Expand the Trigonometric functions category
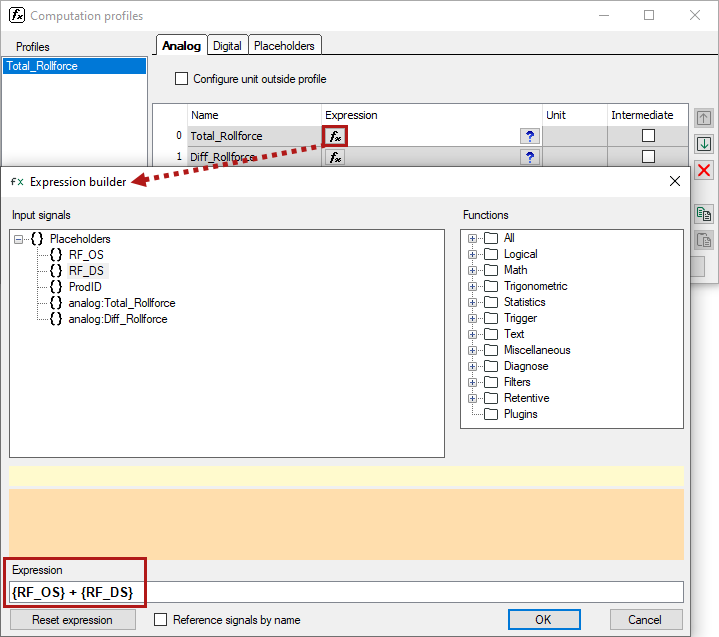Screen dimensions: 719x637 (x=472, y=287)
